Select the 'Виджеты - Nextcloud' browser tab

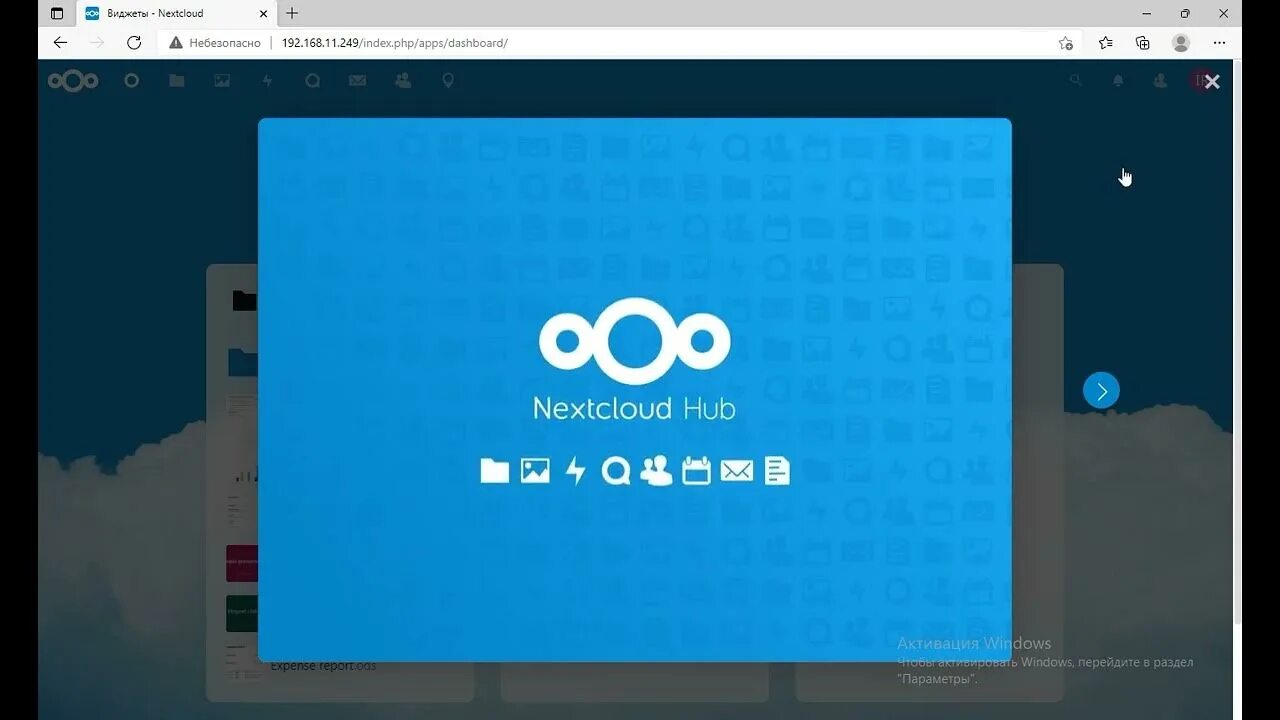click(x=177, y=13)
